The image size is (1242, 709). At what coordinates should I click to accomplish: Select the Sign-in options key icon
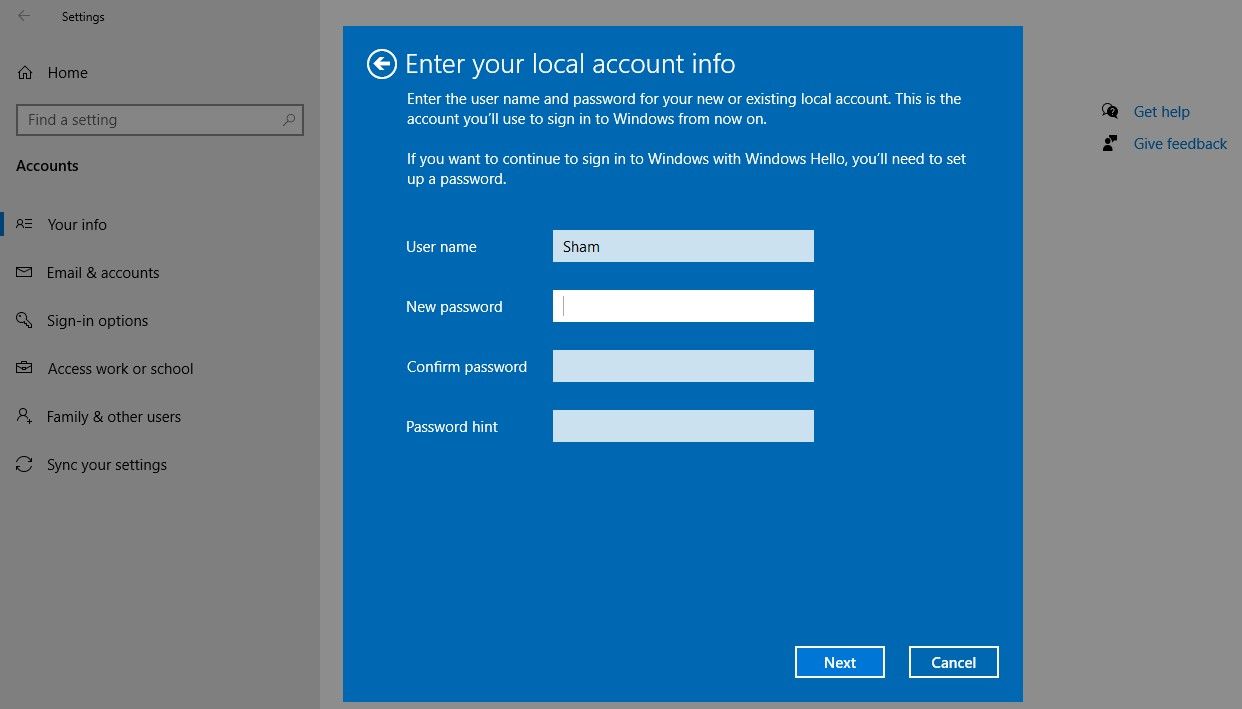(25, 320)
